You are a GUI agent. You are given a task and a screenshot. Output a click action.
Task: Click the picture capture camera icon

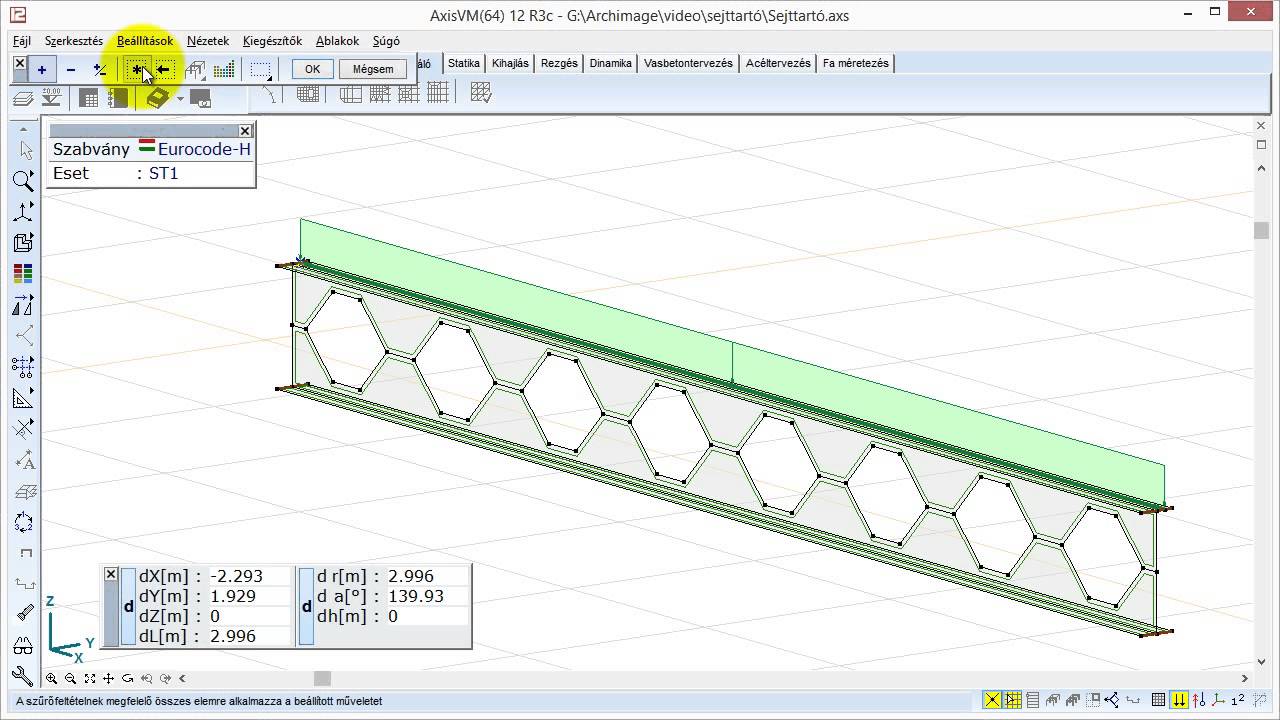pyautogui.click(x=201, y=98)
